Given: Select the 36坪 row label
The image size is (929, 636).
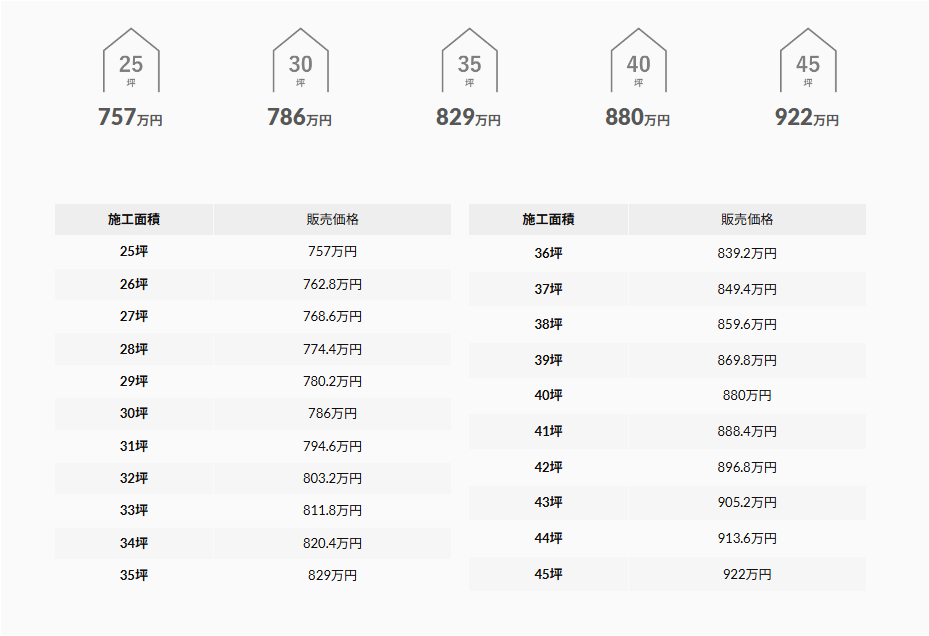Looking at the screenshot, I should (549, 253).
